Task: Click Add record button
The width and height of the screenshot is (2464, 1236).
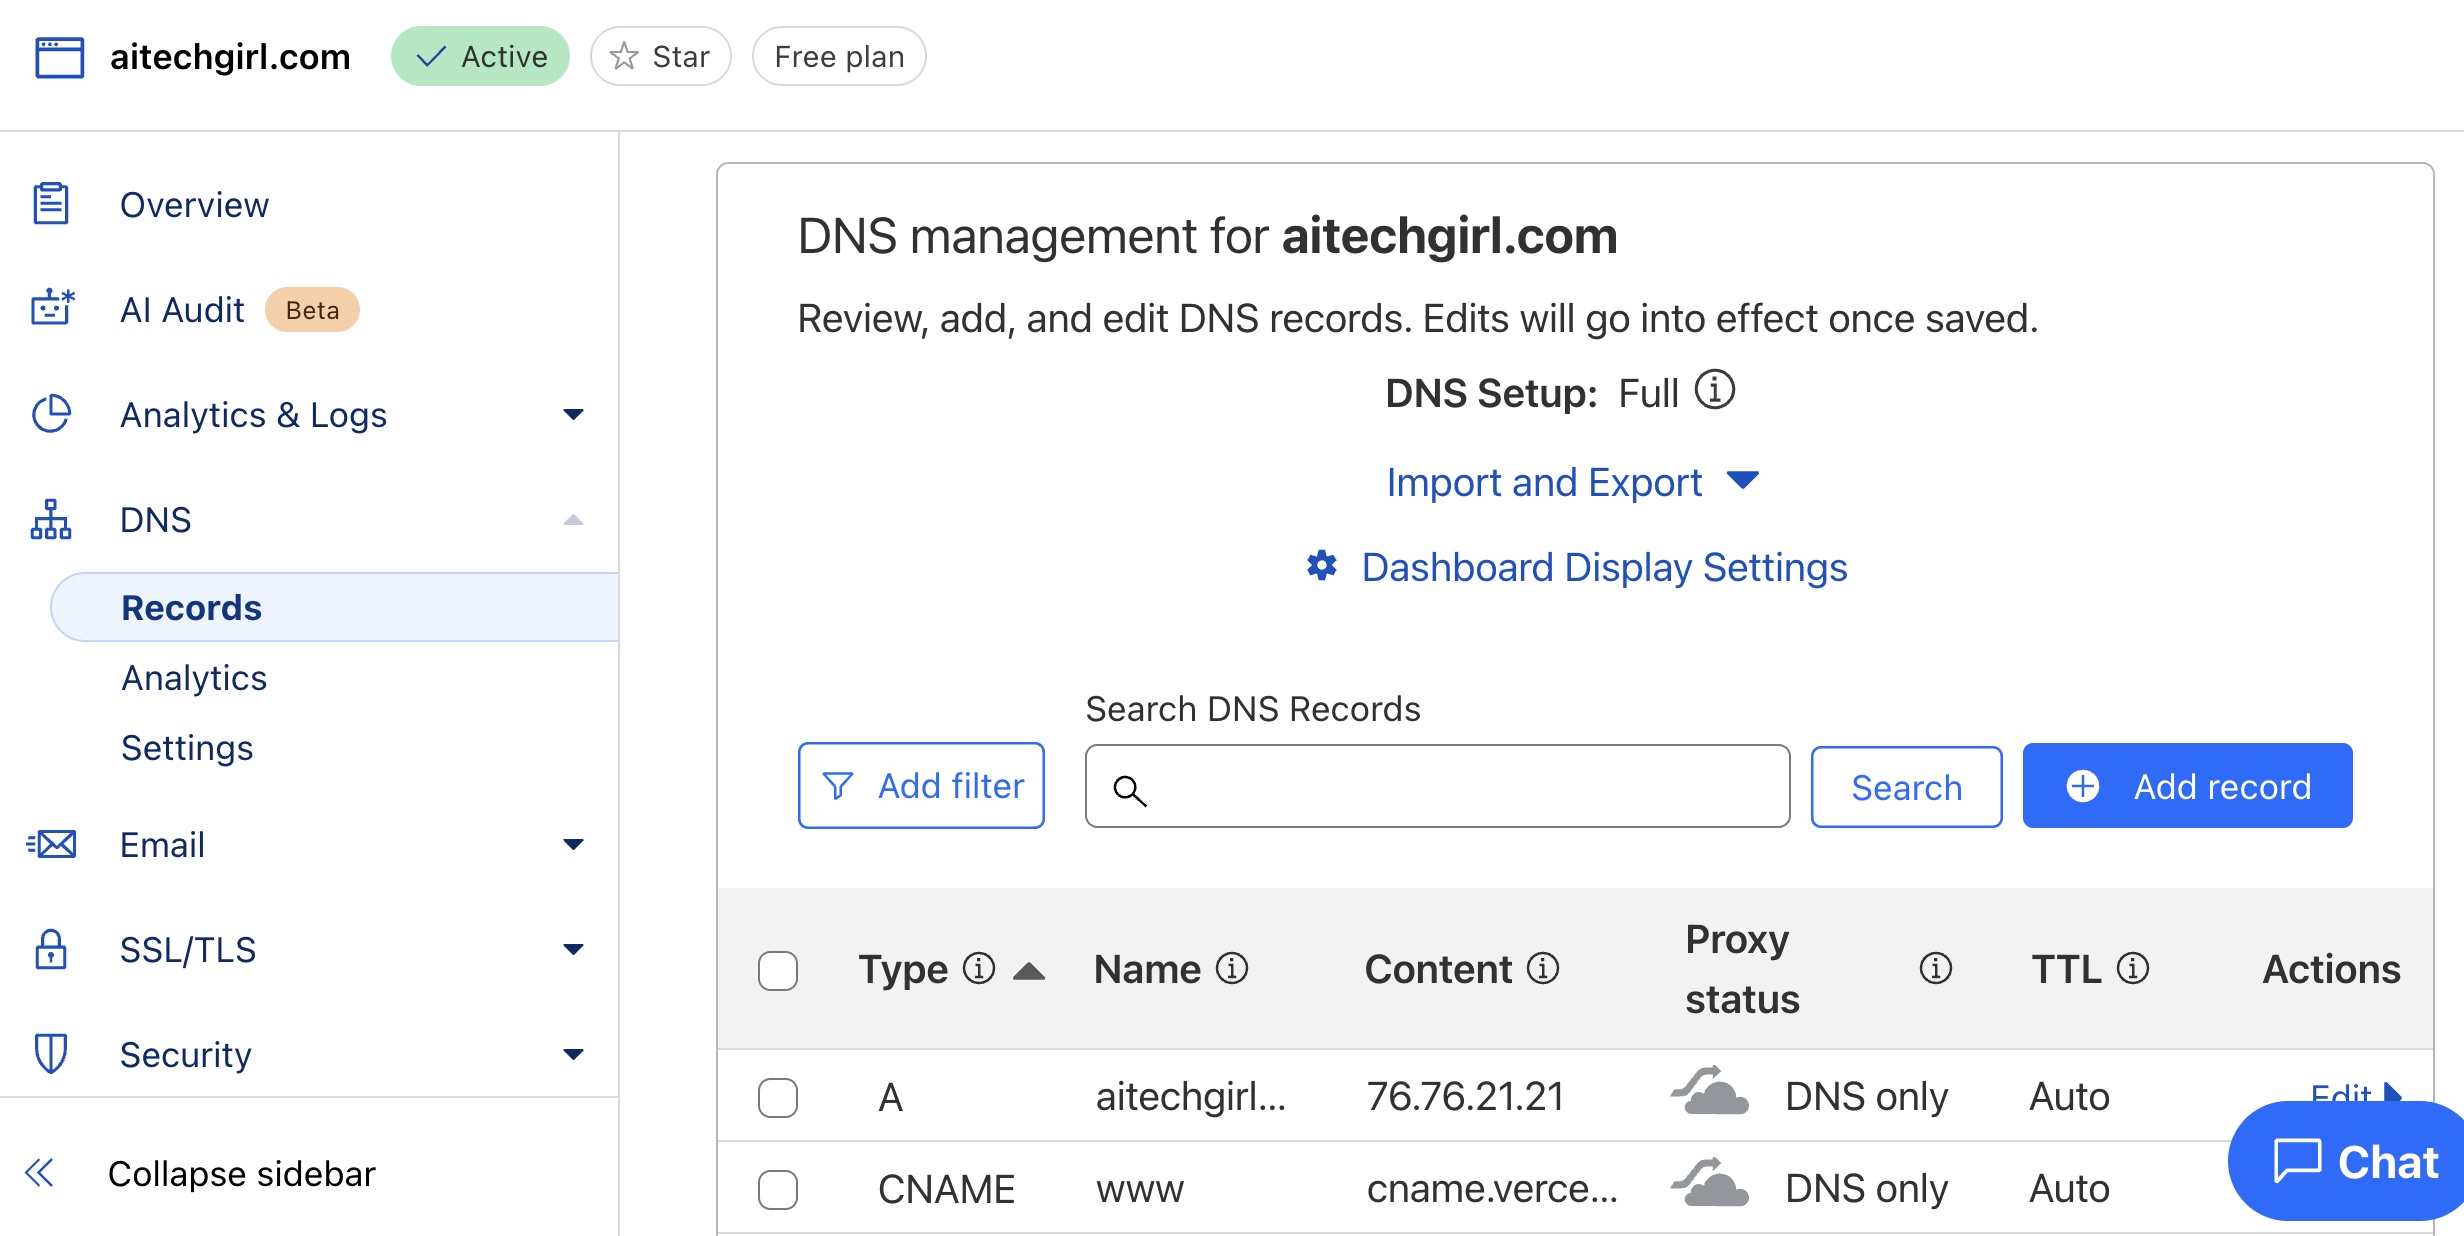Action: tap(2187, 785)
